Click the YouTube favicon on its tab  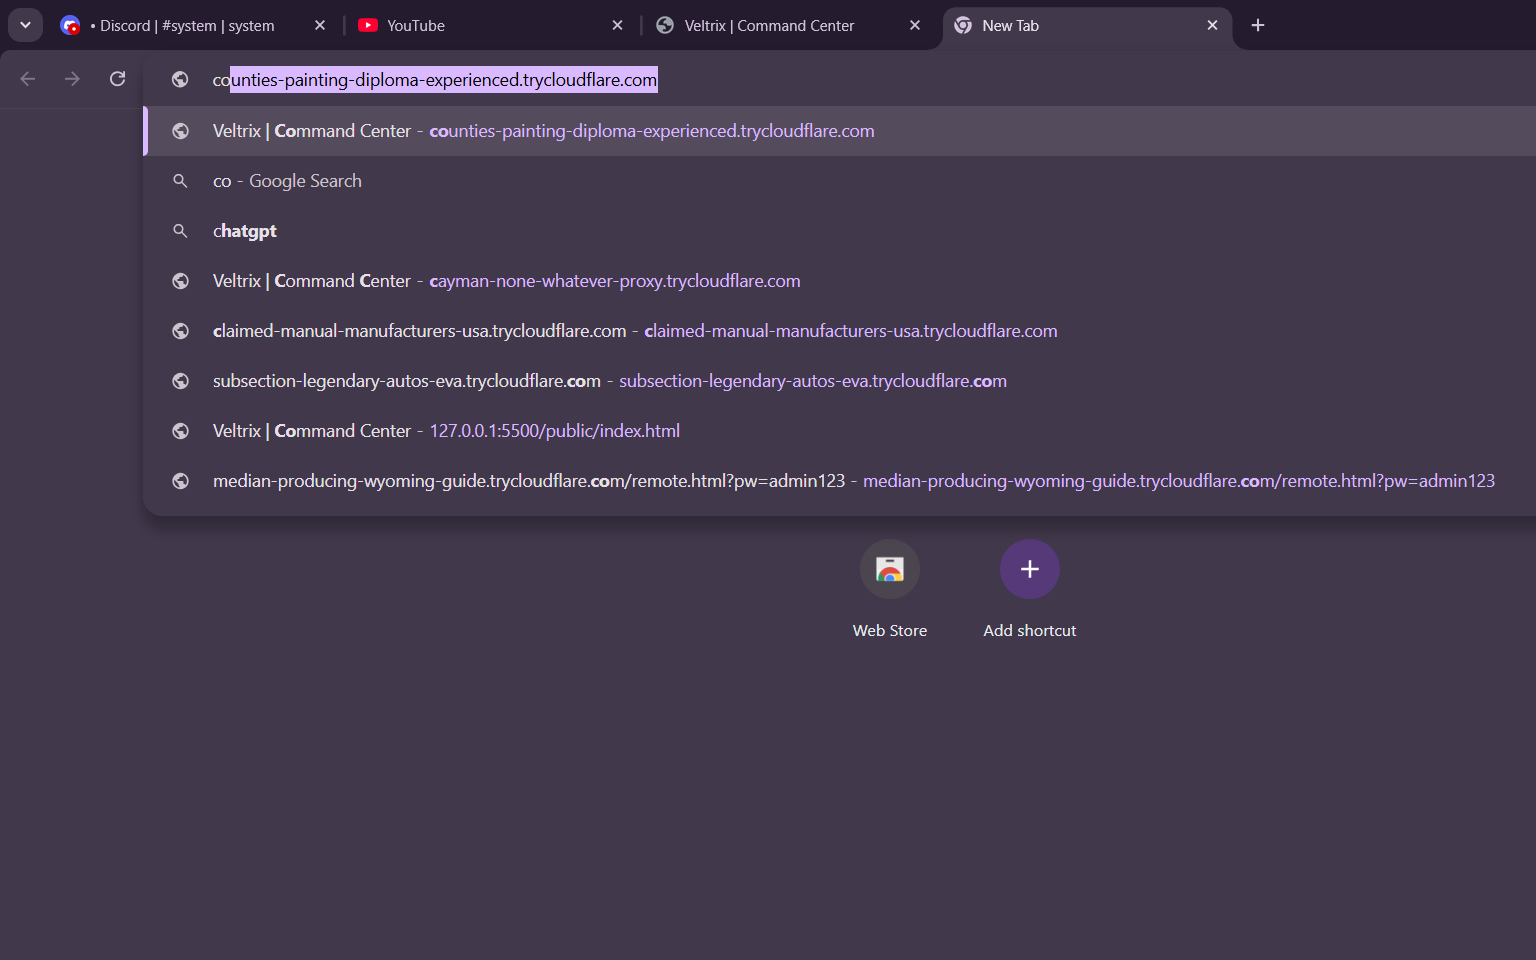pyautogui.click(x=369, y=25)
